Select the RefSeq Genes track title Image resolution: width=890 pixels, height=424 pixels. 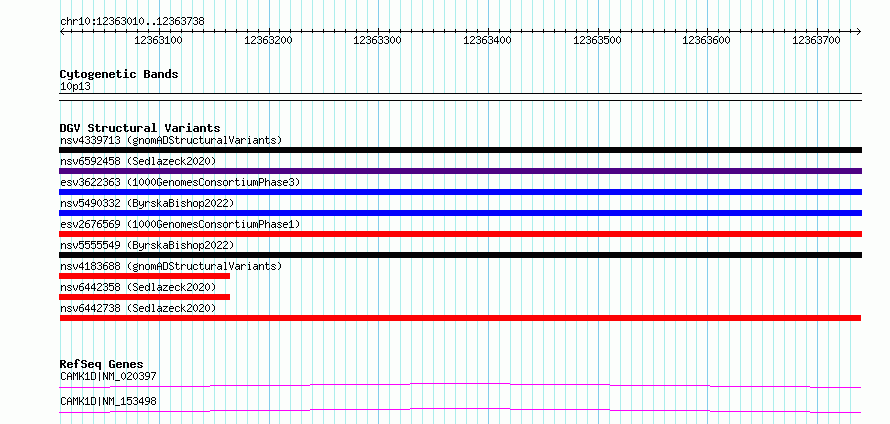point(102,364)
